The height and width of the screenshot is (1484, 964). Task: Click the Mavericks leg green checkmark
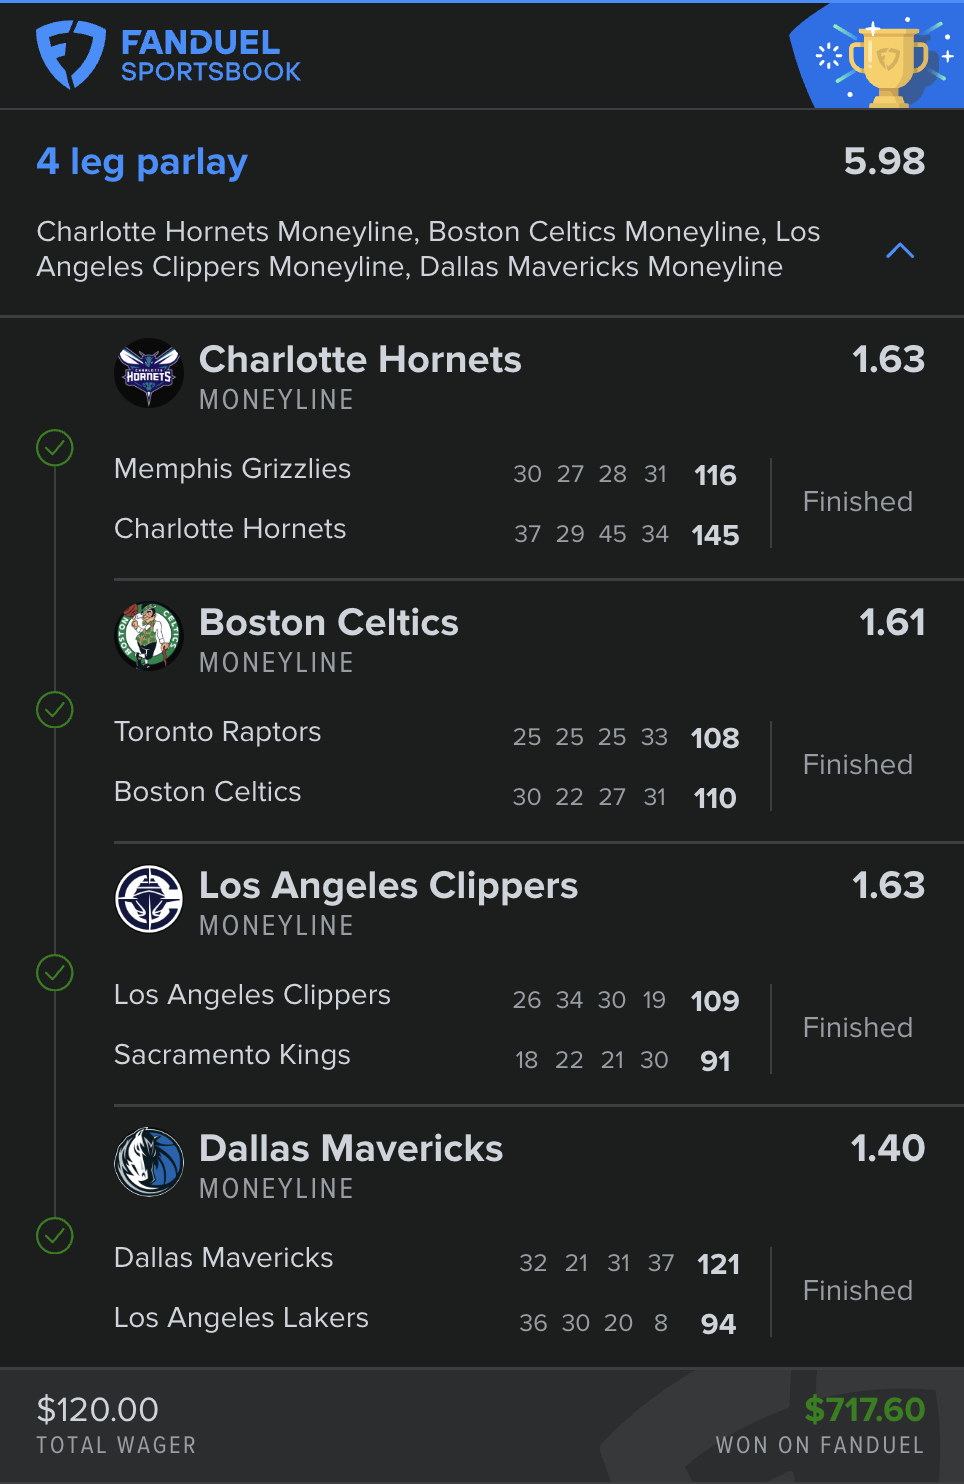[55, 1236]
